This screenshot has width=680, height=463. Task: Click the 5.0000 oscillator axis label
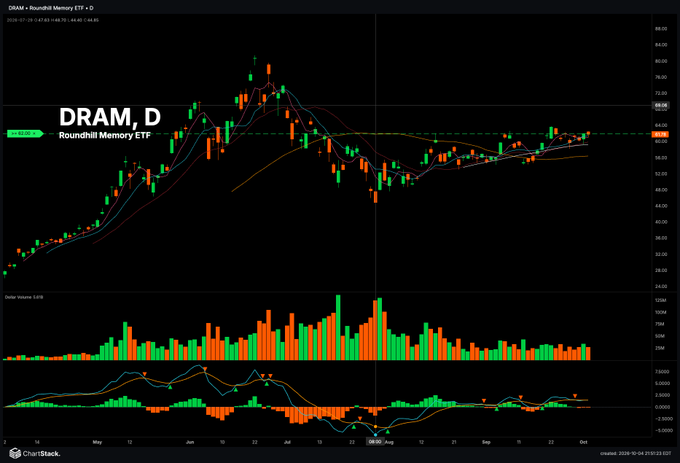pyautogui.click(x=662, y=384)
